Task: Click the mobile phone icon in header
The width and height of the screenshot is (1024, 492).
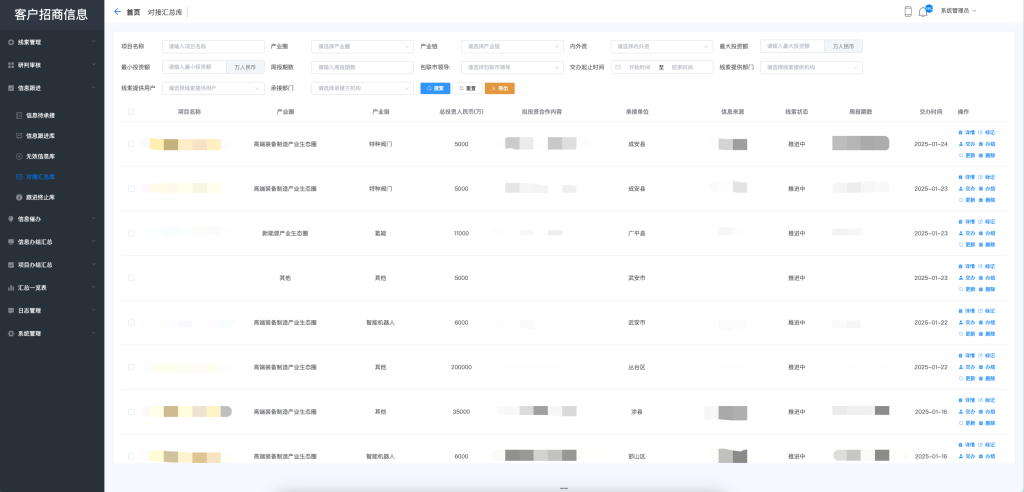Action: click(908, 12)
